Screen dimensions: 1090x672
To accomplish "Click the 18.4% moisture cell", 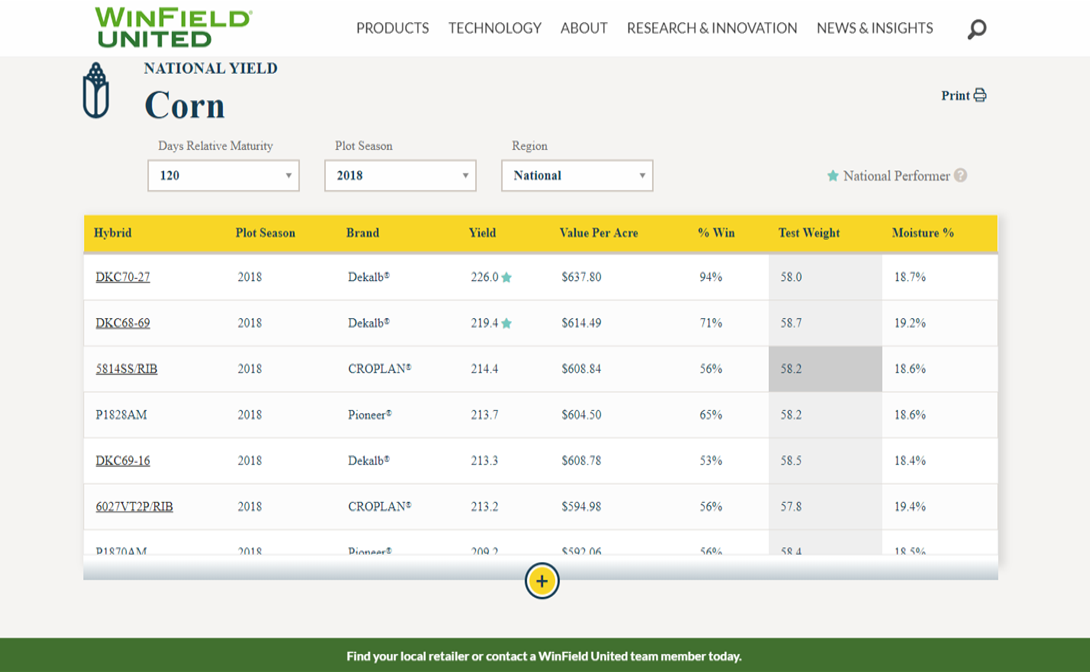I will coord(909,460).
